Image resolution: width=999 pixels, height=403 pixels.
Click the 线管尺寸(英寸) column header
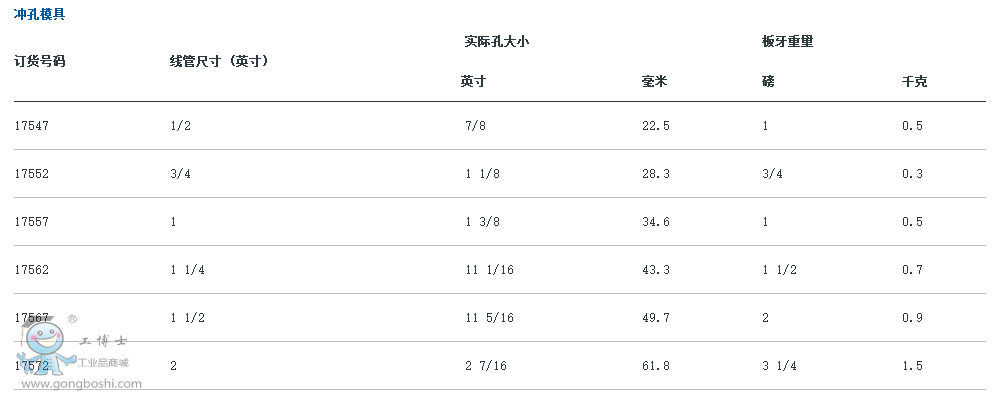pos(219,61)
